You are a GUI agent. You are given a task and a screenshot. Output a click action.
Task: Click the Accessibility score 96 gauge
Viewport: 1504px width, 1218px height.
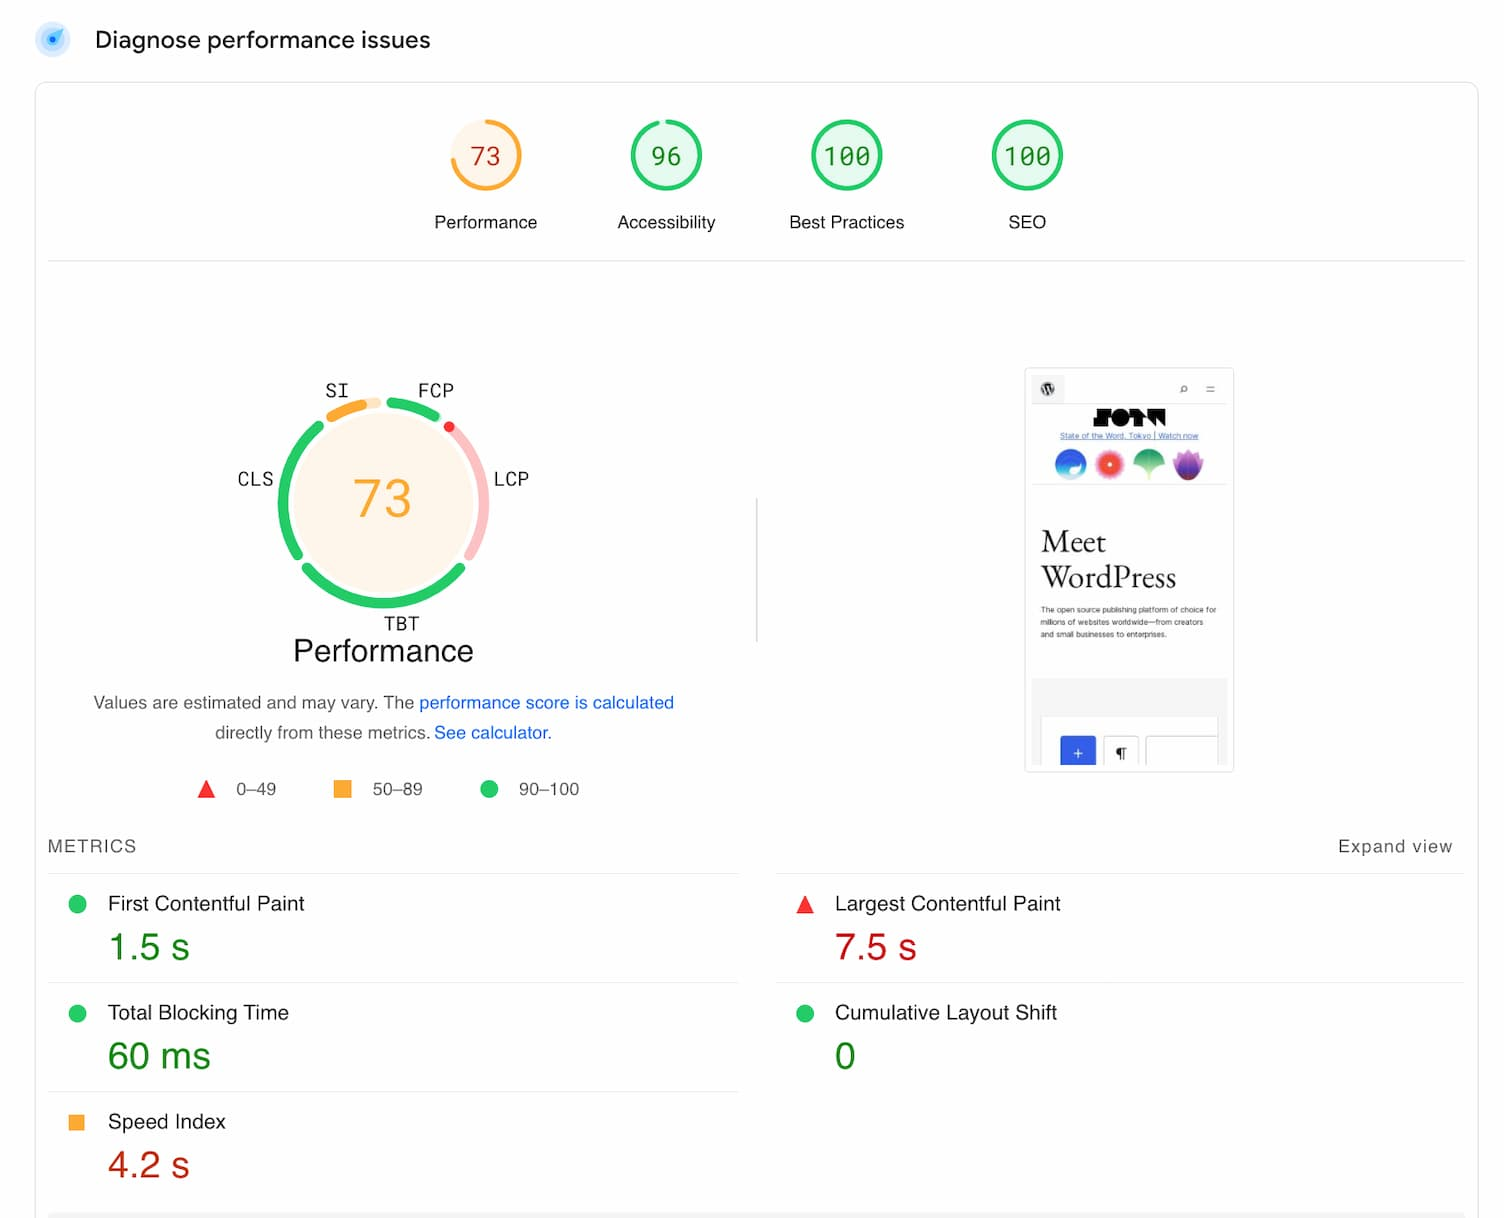(x=666, y=156)
